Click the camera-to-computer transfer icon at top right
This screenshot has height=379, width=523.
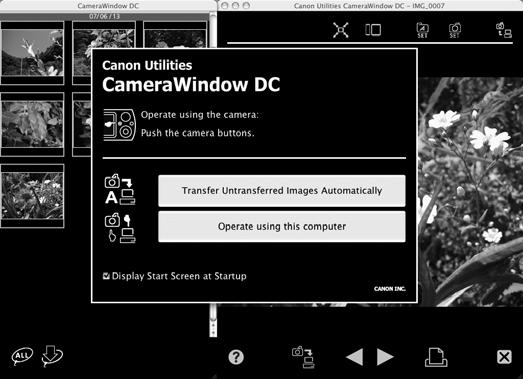point(504,30)
